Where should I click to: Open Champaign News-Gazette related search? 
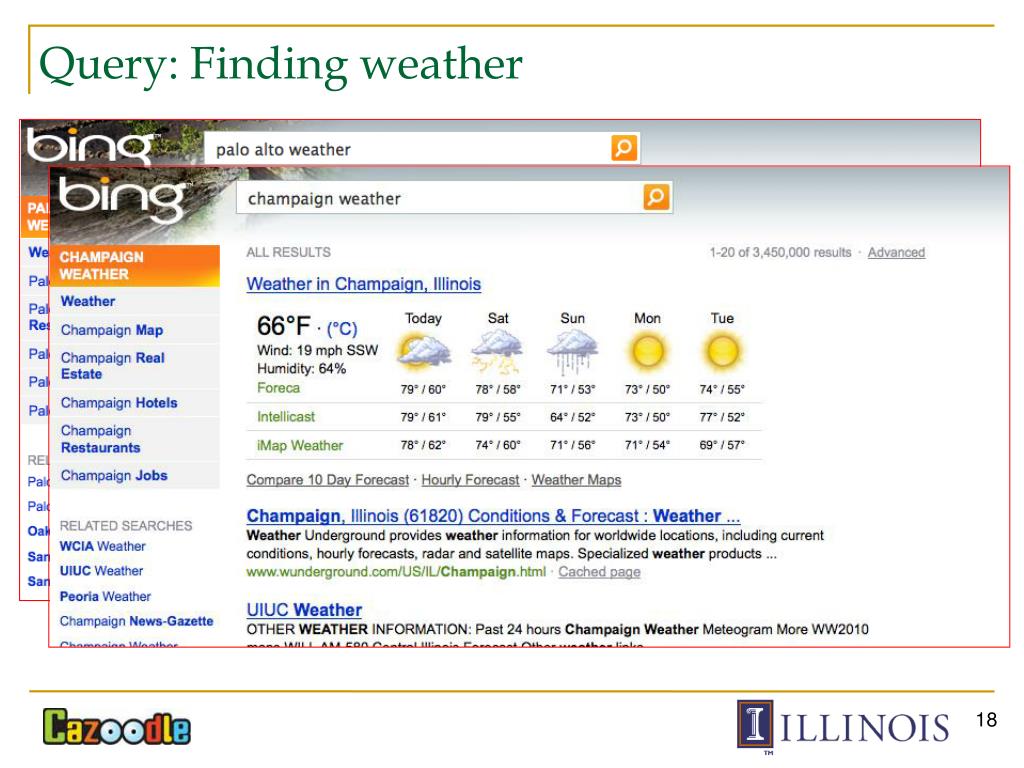[136, 621]
